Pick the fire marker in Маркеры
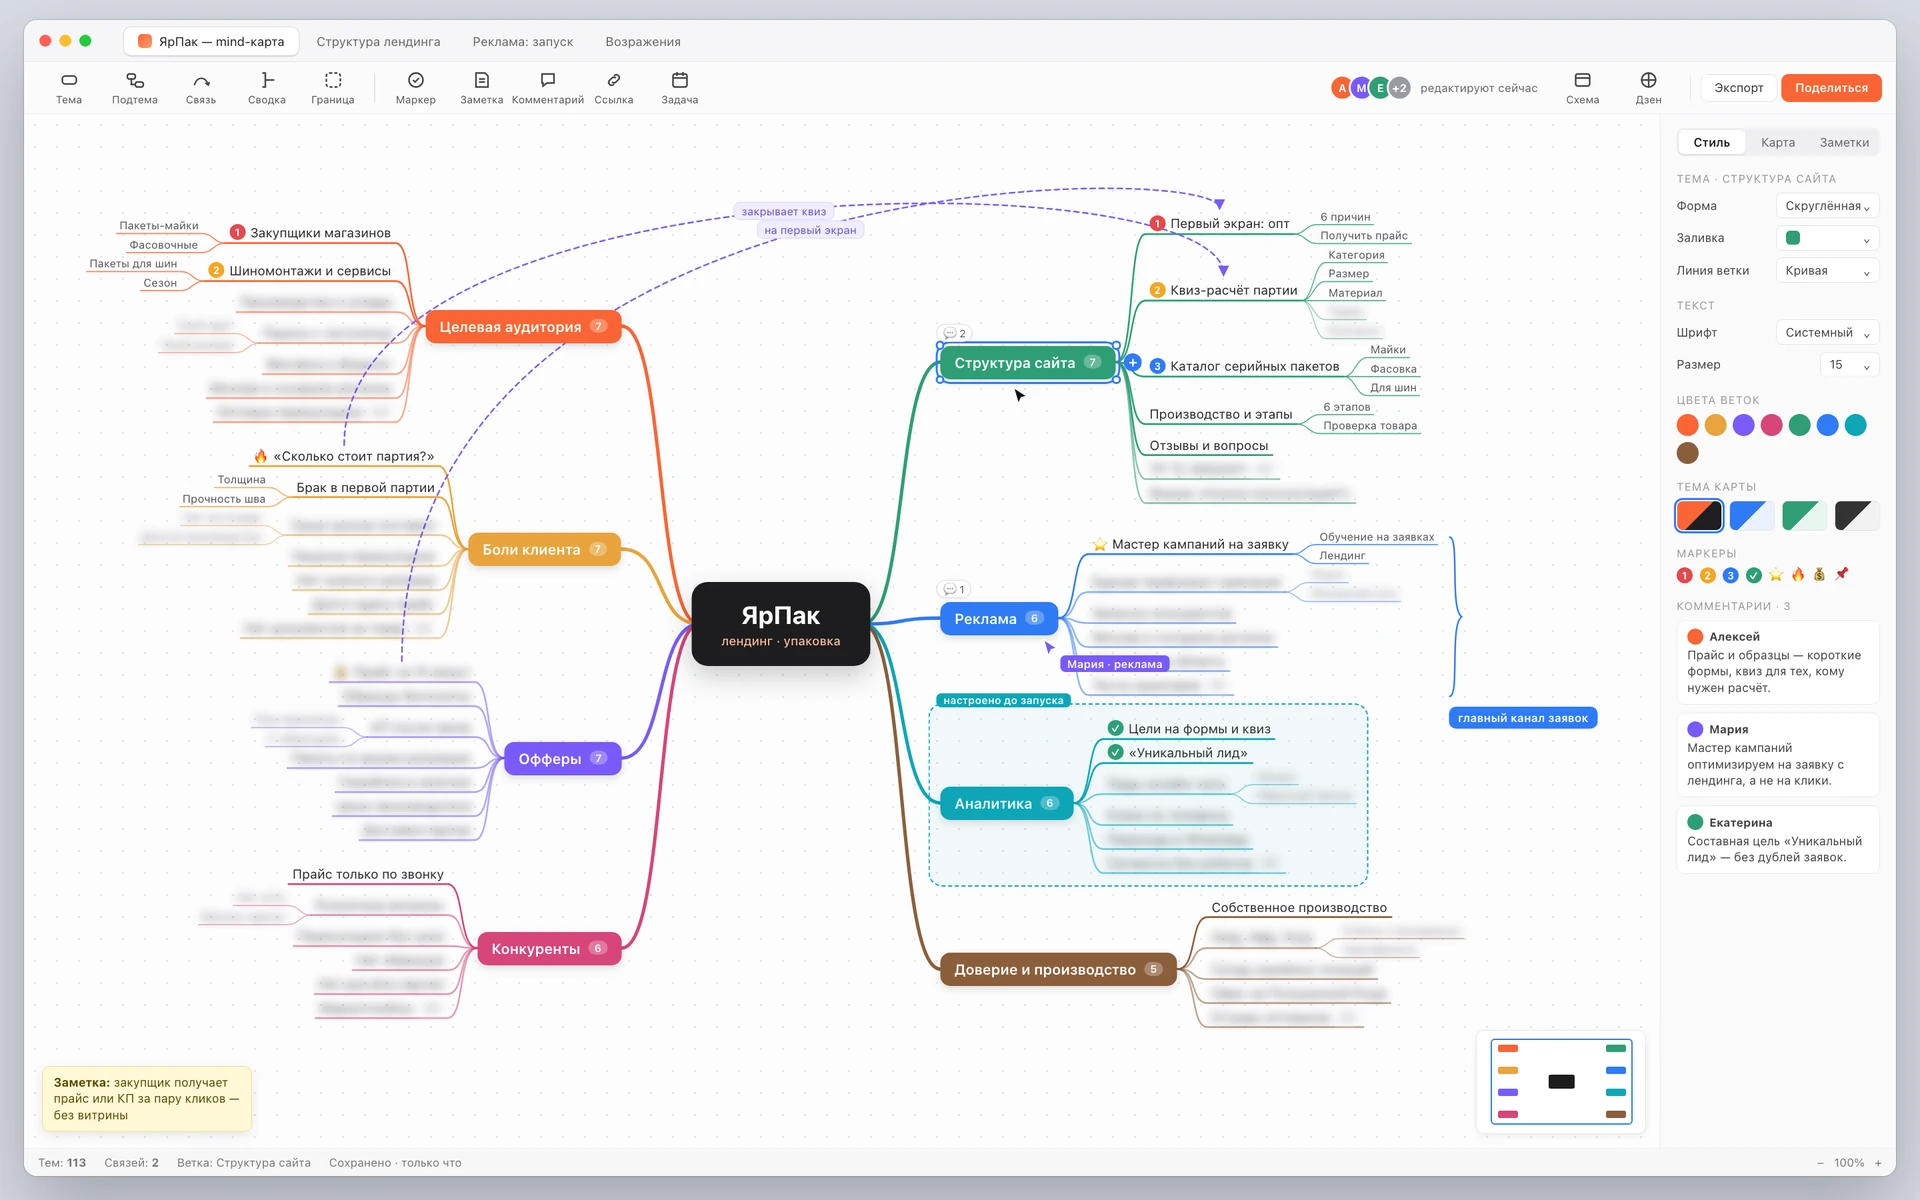This screenshot has height=1200, width=1920. (1798, 574)
